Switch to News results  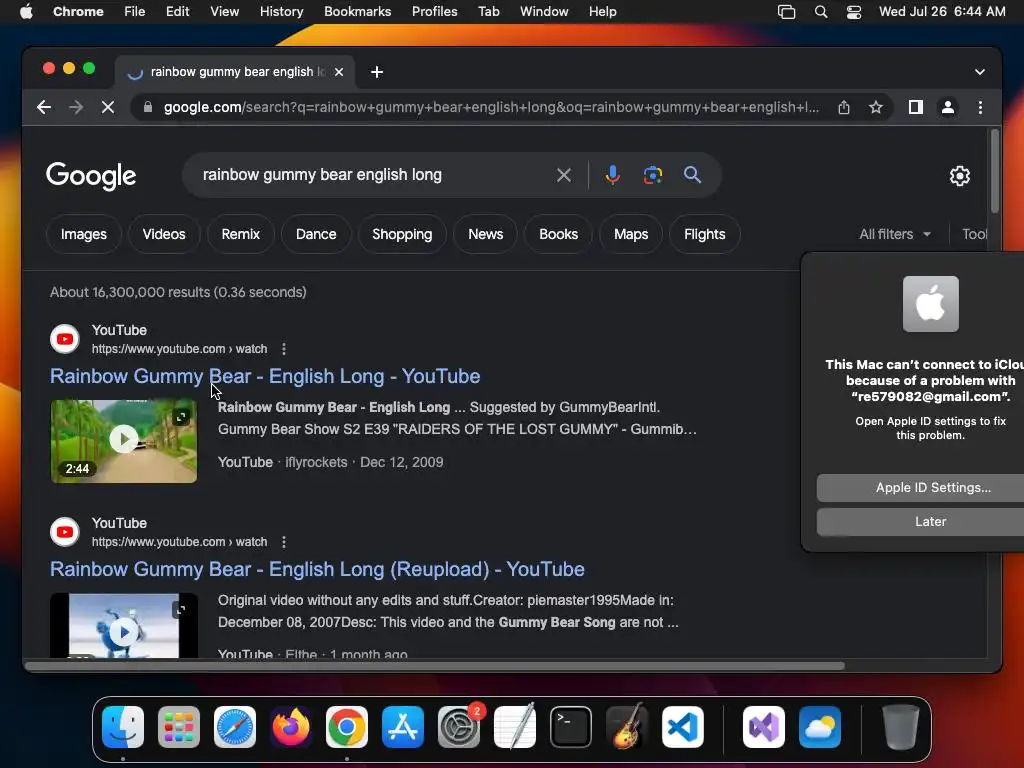pos(485,234)
